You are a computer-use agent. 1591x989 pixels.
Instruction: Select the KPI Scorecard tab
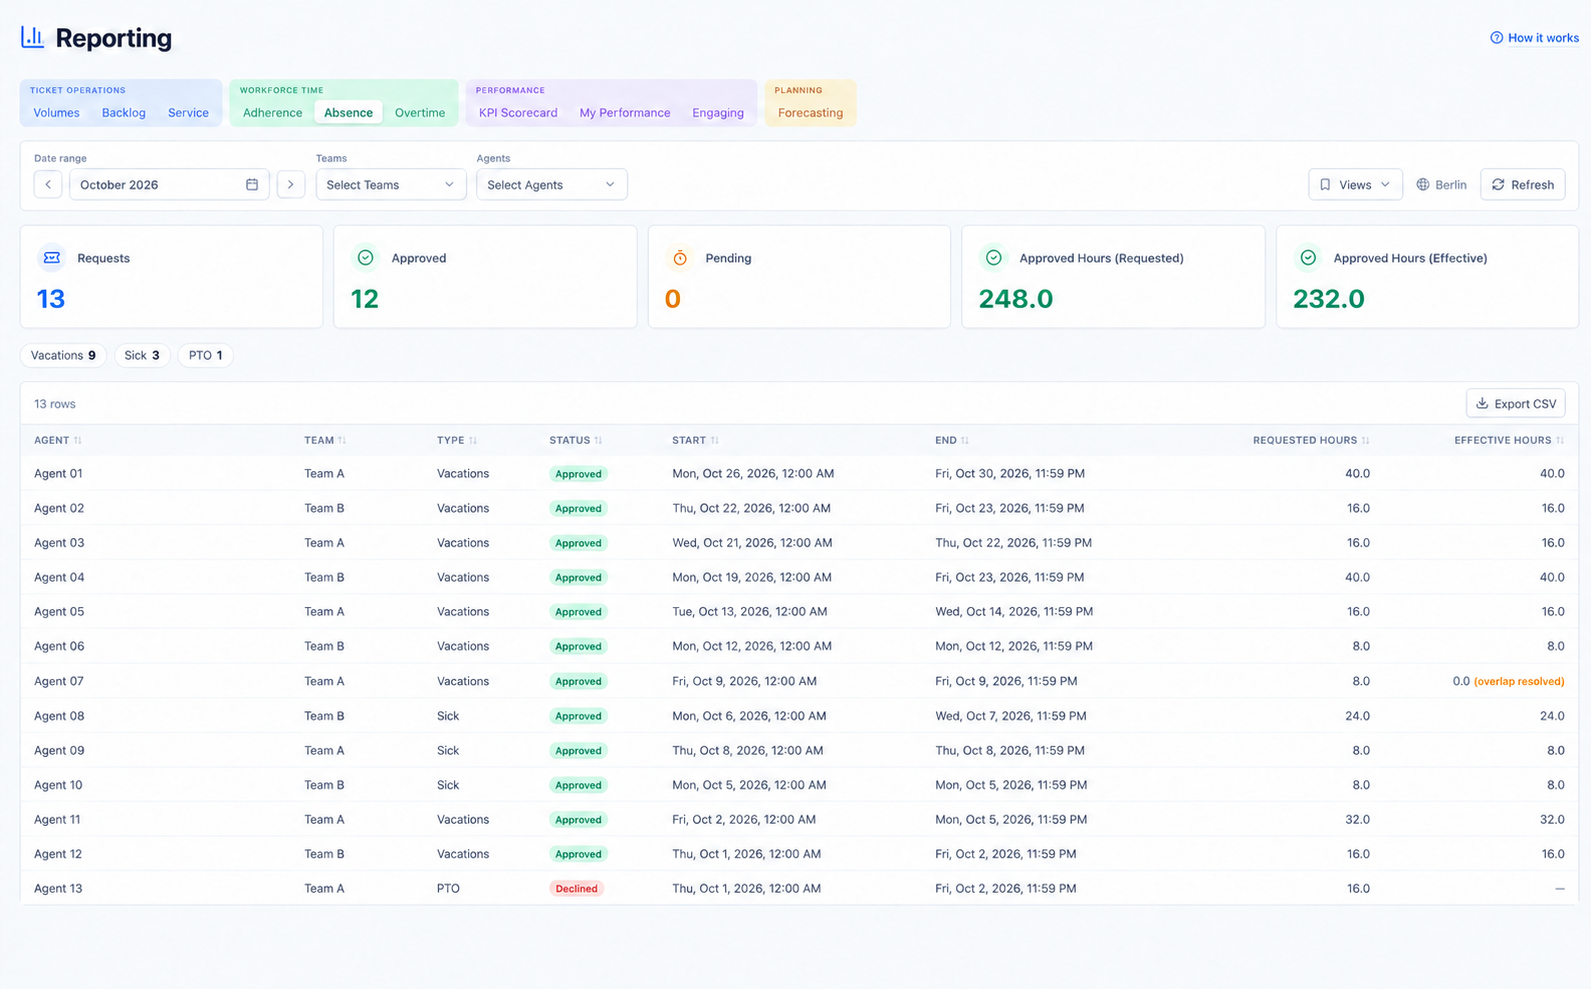pos(518,113)
